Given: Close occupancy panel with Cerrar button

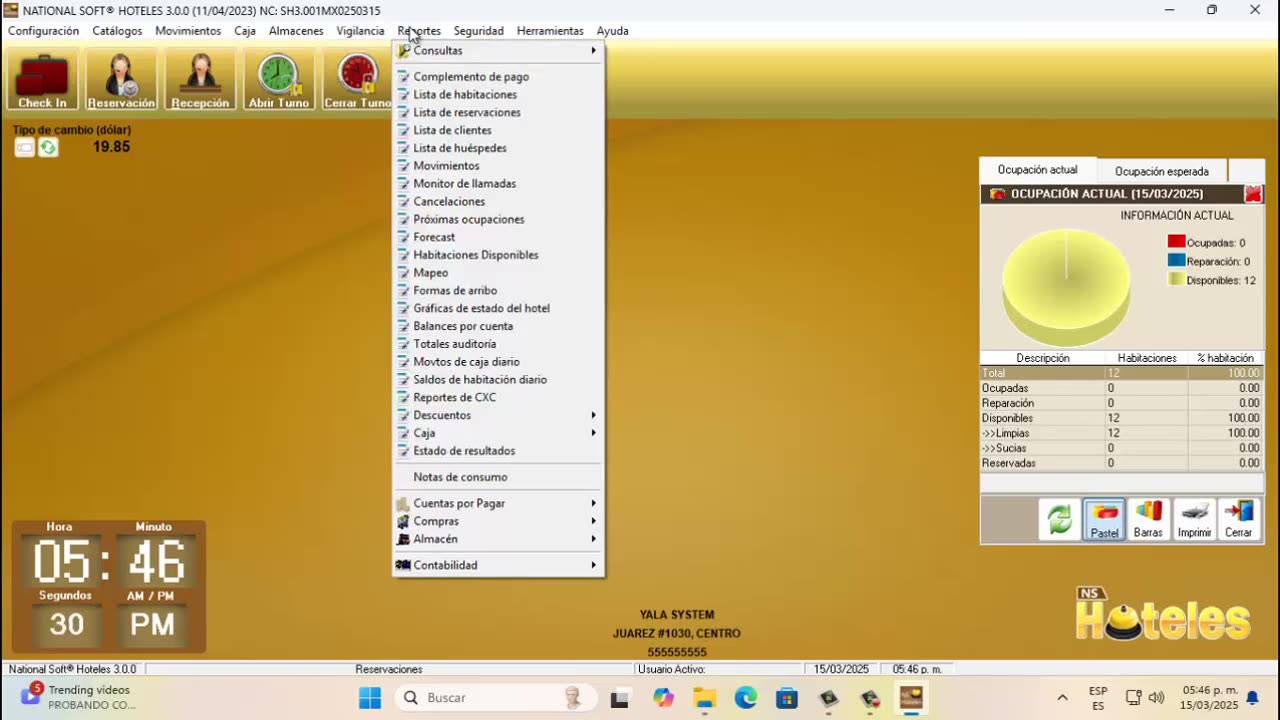Looking at the screenshot, I should pos(1238,519).
